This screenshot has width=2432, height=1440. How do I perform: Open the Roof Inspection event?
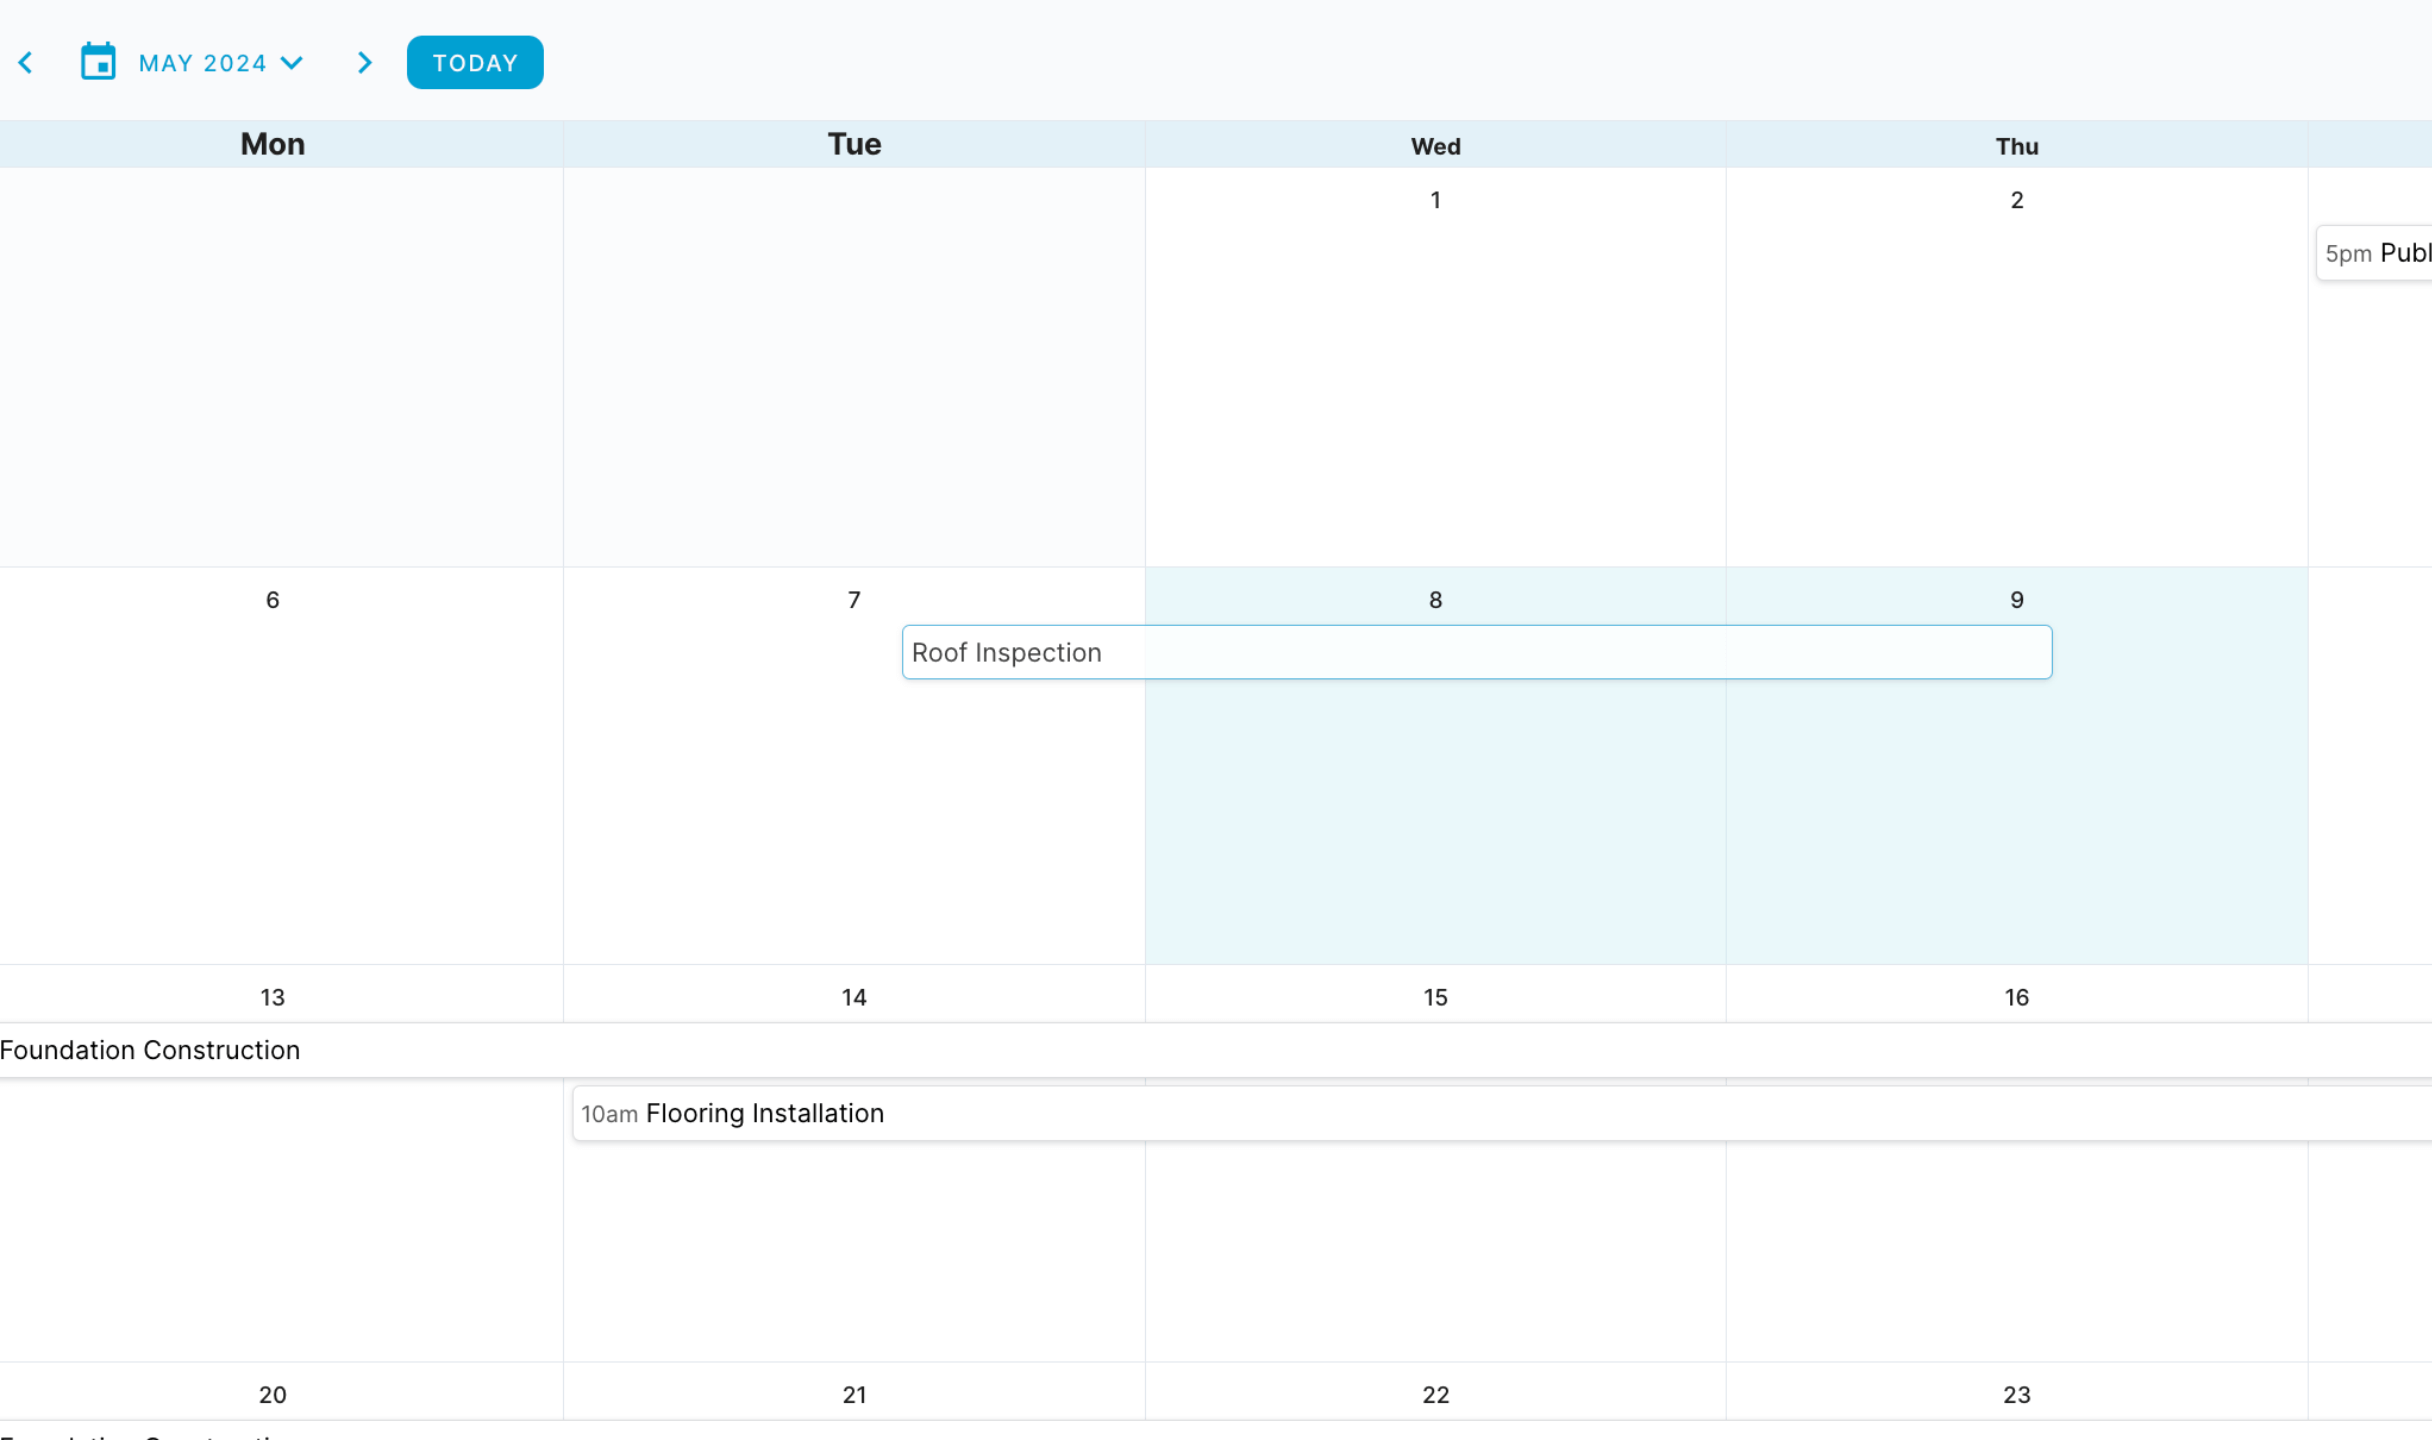(1477, 652)
